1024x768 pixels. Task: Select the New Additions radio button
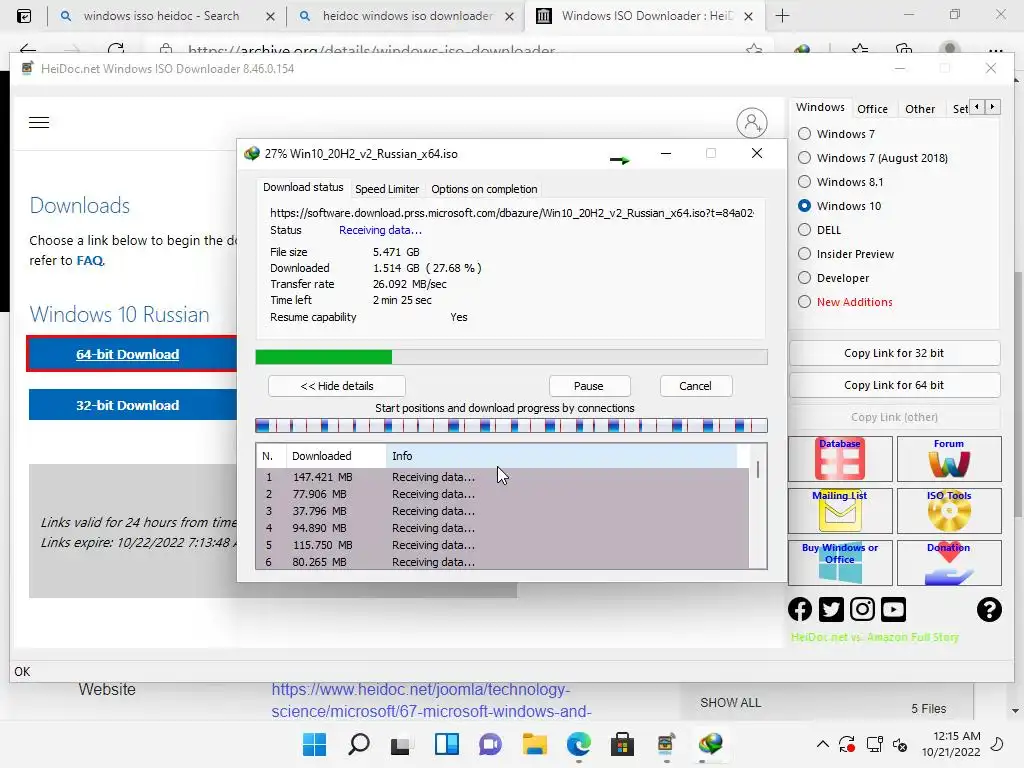[805, 302]
